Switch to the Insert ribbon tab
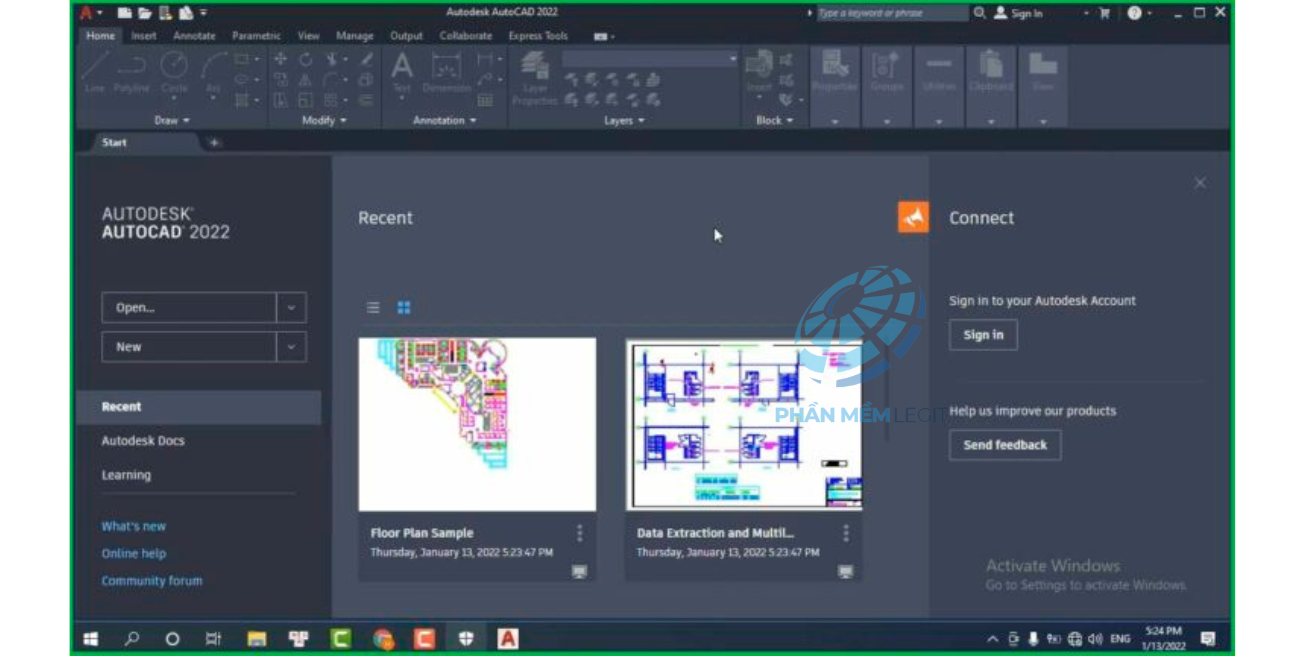Image resolution: width=1305 pixels, height=656 pixels. [144, 36]
